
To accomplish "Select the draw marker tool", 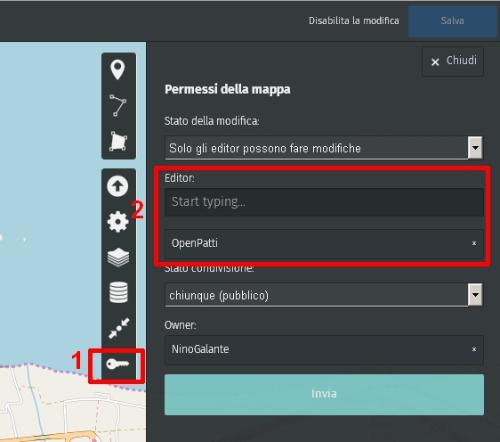I will [118, 69].
